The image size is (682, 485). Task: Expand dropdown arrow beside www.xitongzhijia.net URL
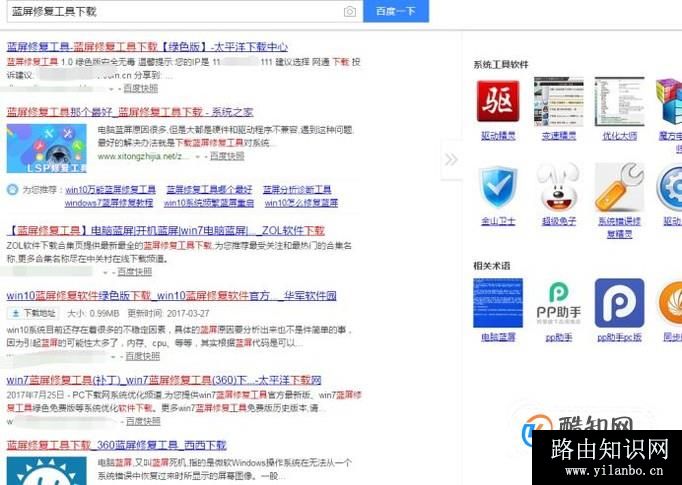coord(198,156)
